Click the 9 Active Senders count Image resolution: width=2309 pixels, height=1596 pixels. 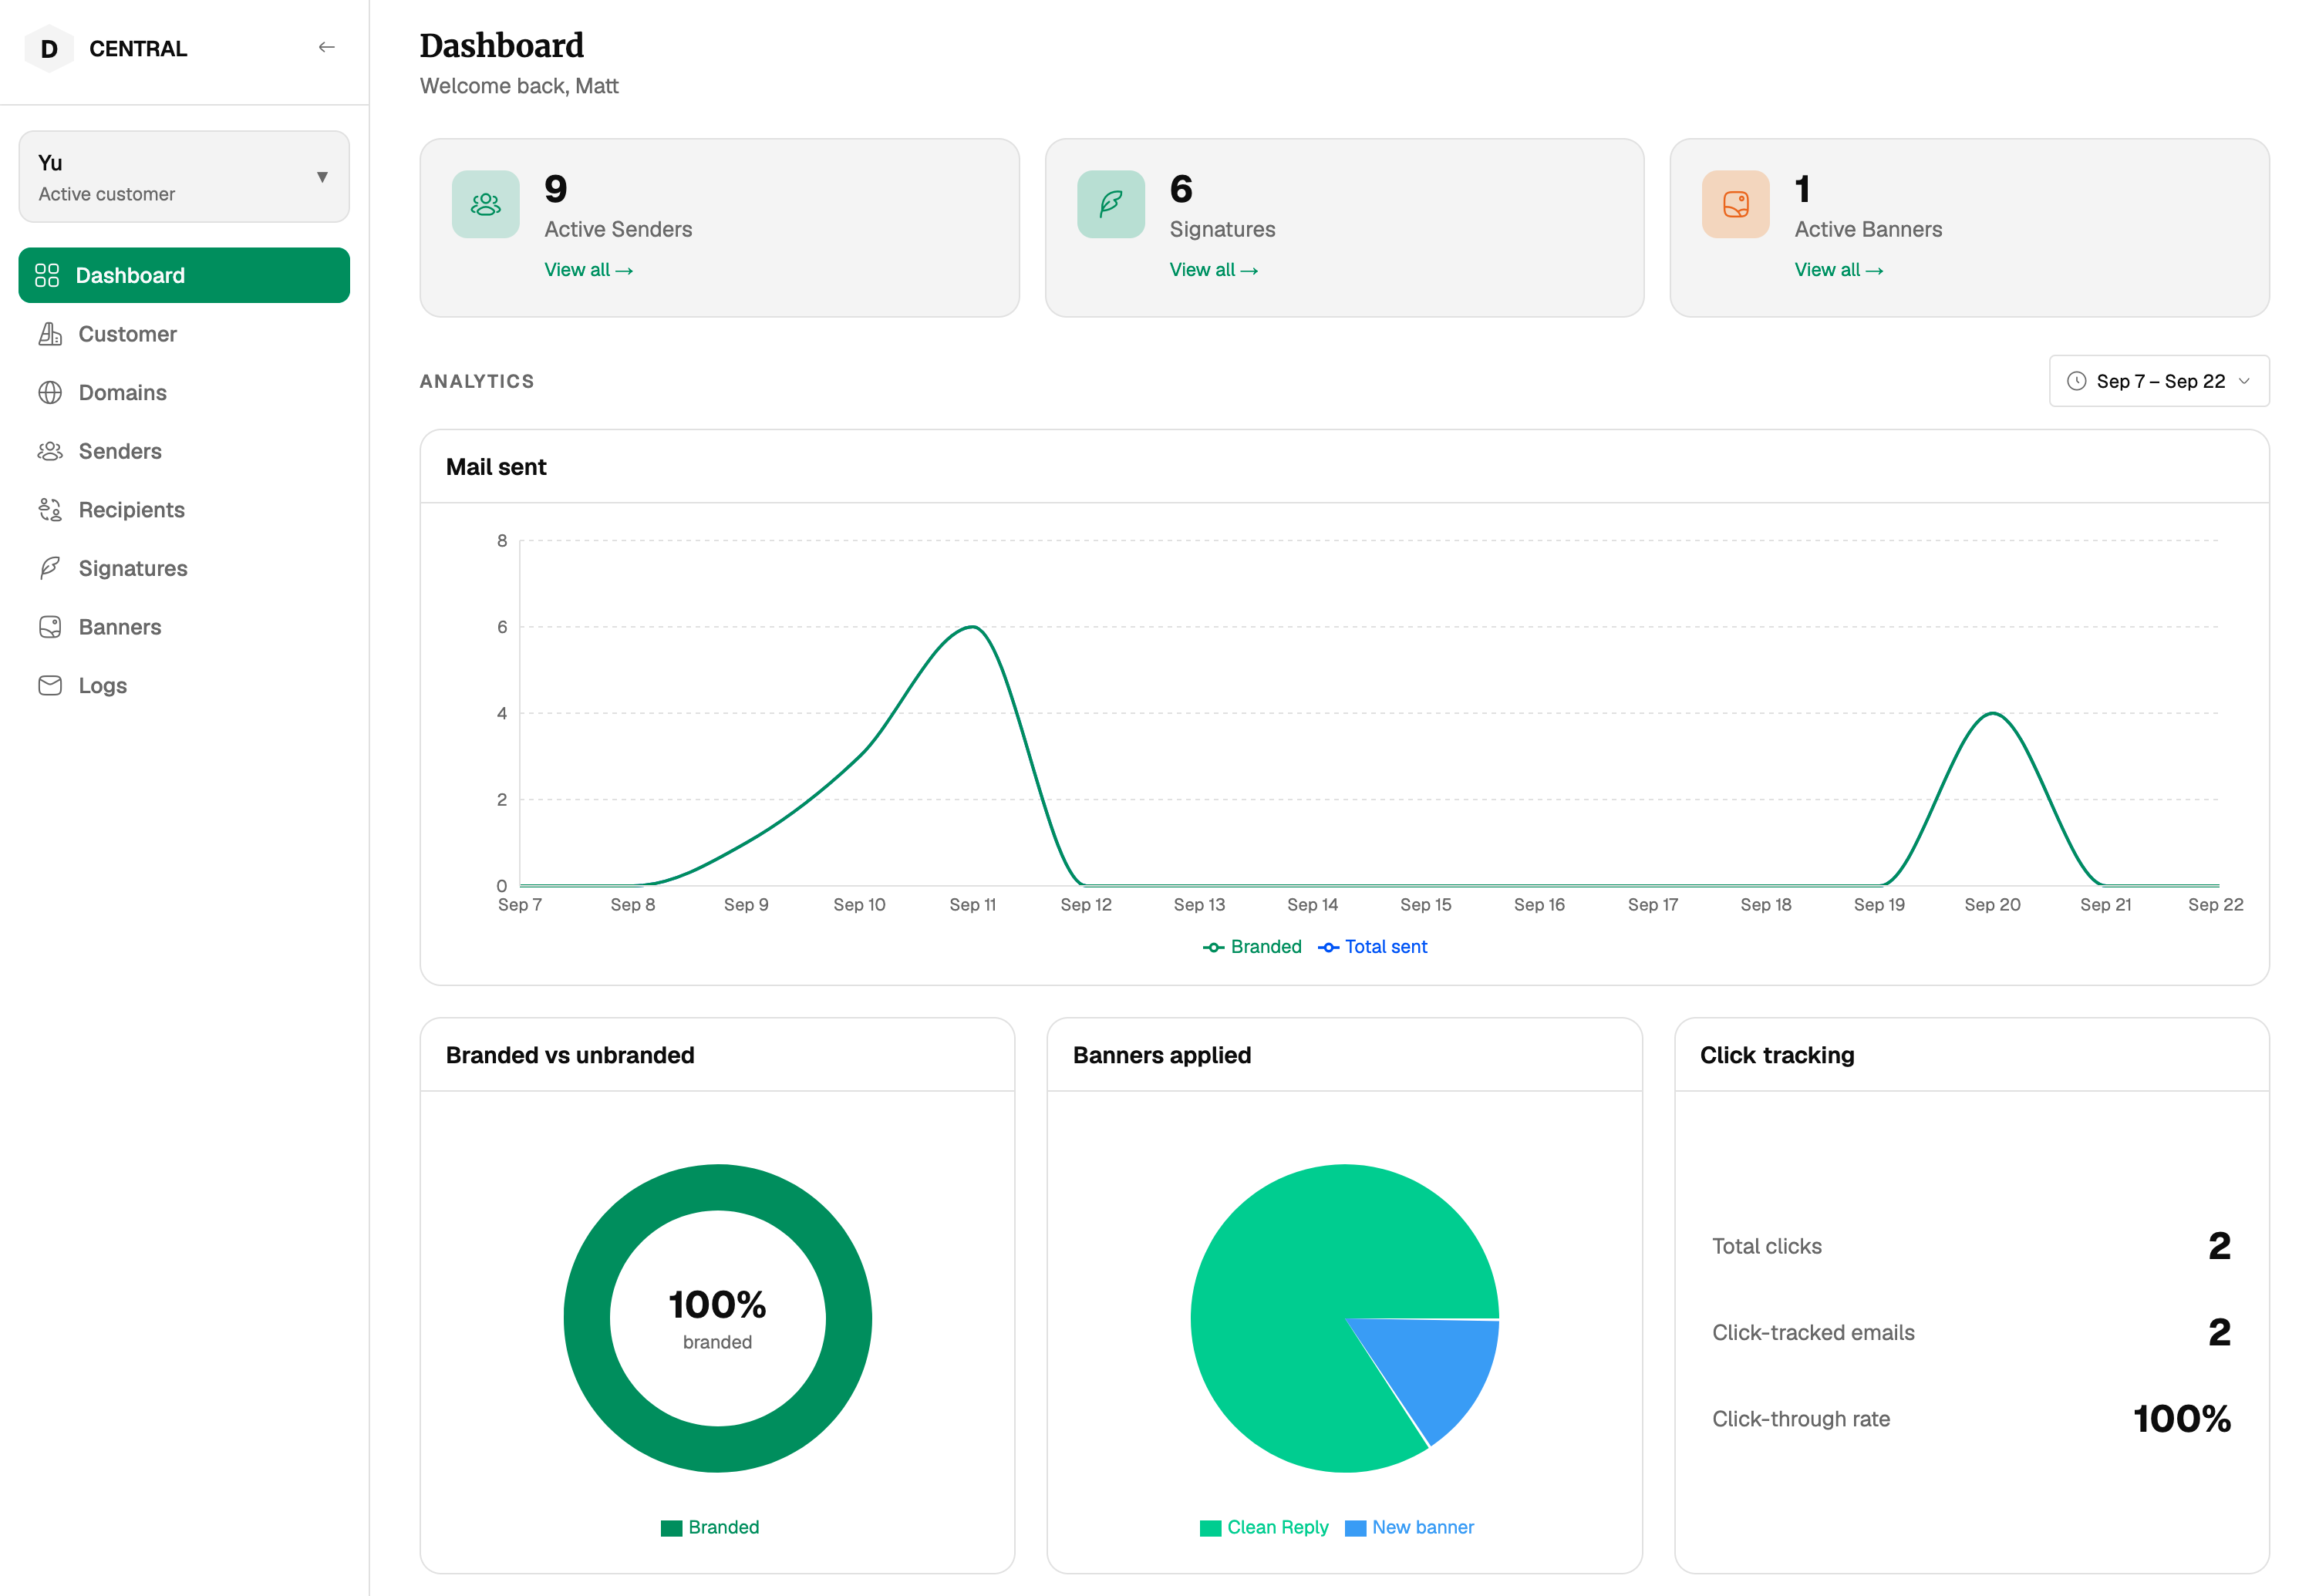click(x=556, y=189)
